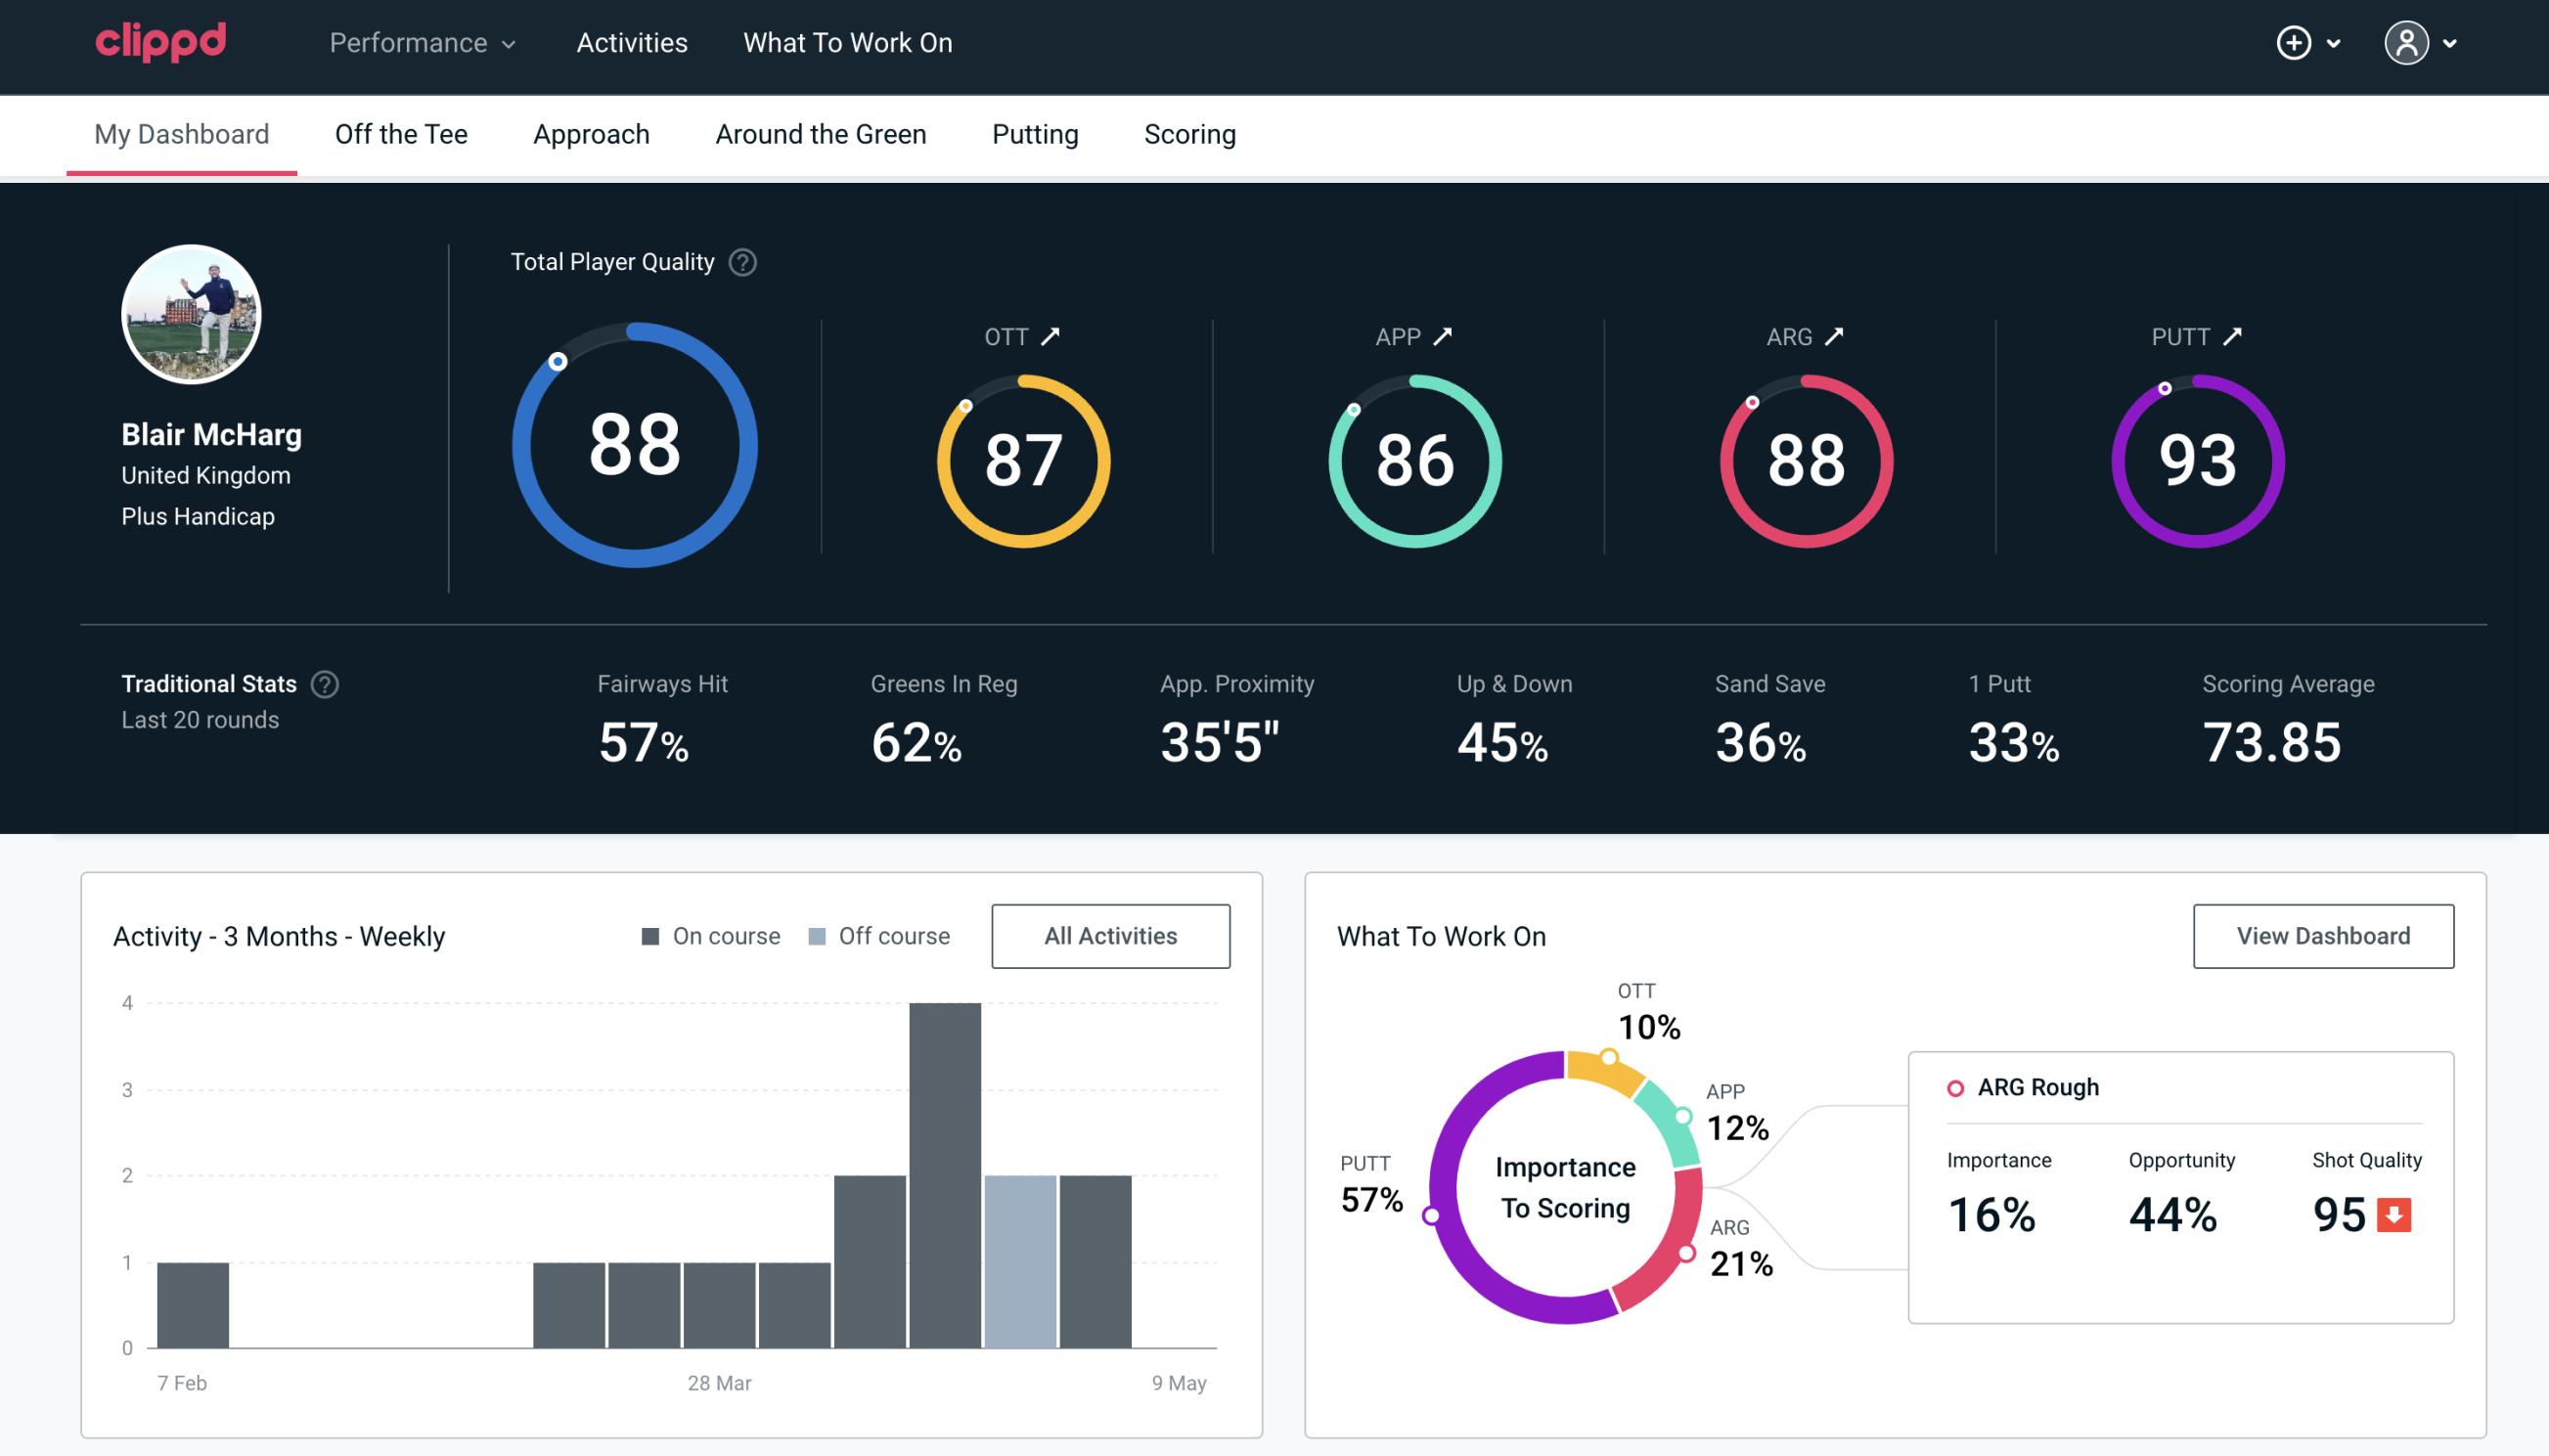Click the View Dashboard button
Image resolution: width=2549 pixels, height=1456 pixels.
click(x=2323, y=935)
